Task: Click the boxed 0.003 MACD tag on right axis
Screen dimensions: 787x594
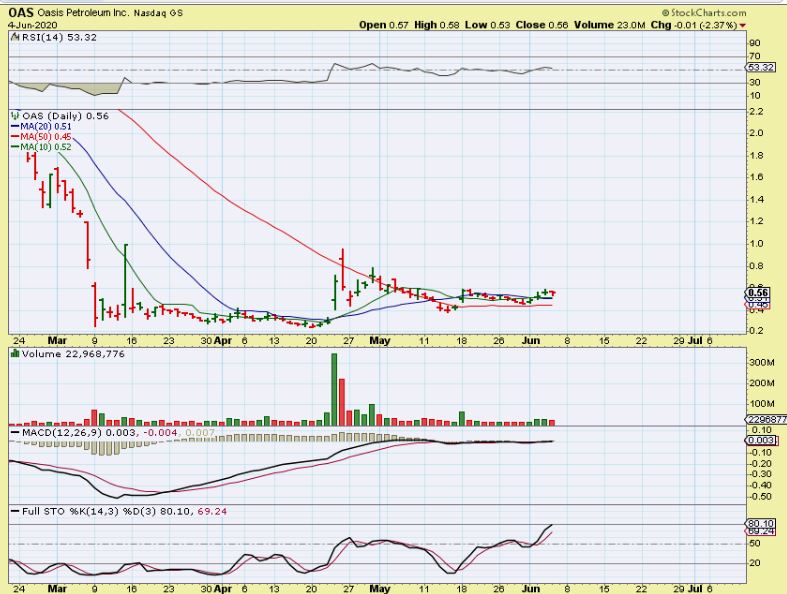Action: [762, 440]
